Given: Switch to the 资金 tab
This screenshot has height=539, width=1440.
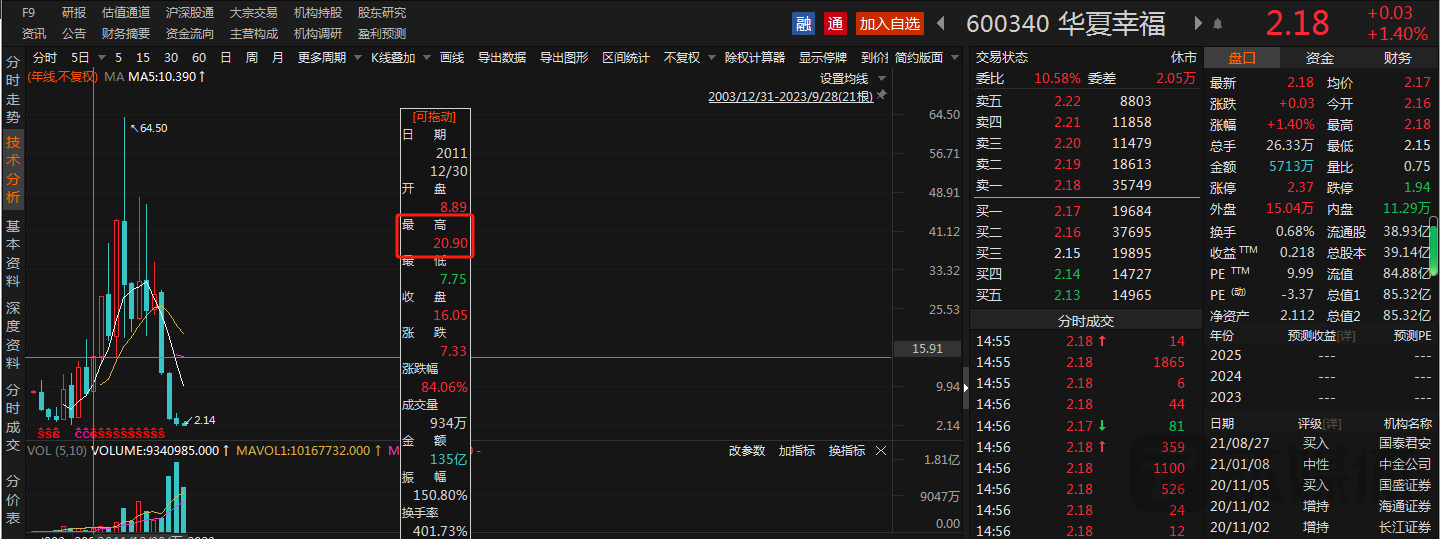Looking at the screenshot, I should 1320,58.
